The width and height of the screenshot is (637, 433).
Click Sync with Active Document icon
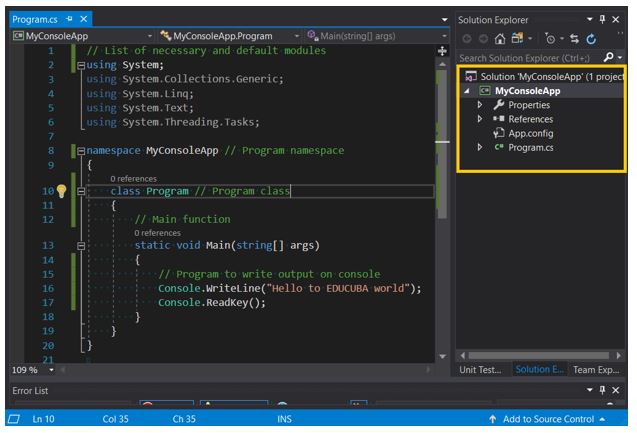[572, 39]
